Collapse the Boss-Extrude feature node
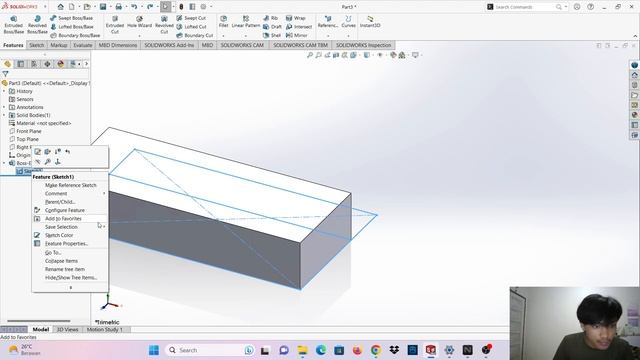 (x=4, y=163)
